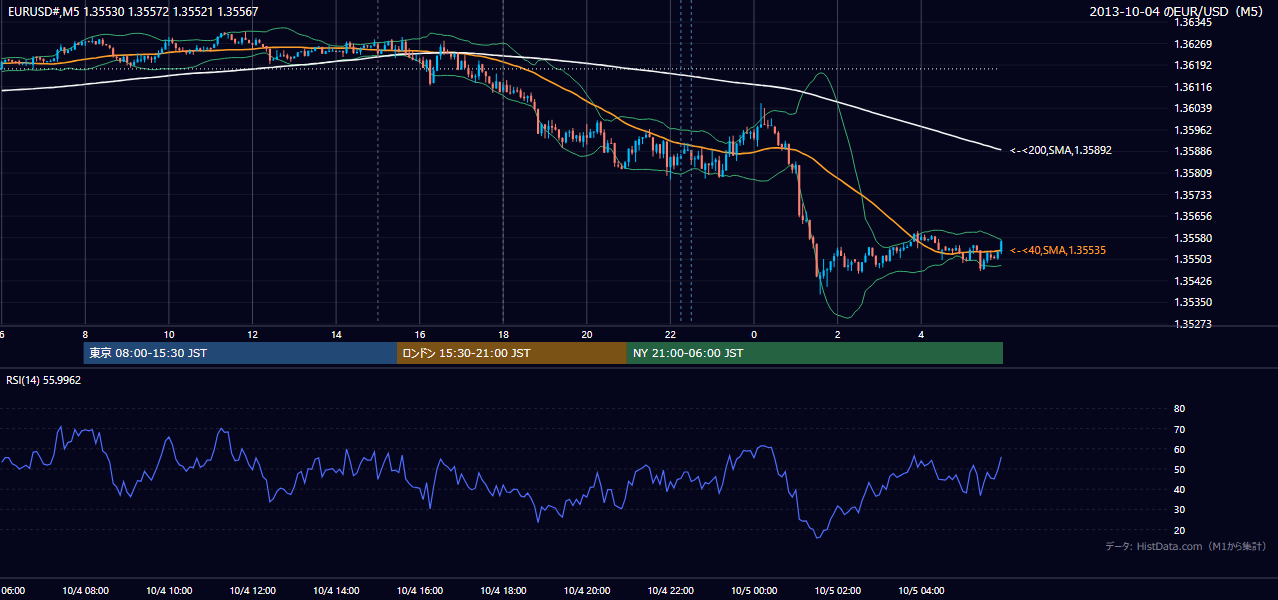Click hour tick 16 below price chart
The width and height of the screenshot is (1278, 600).
pos(419,334)
